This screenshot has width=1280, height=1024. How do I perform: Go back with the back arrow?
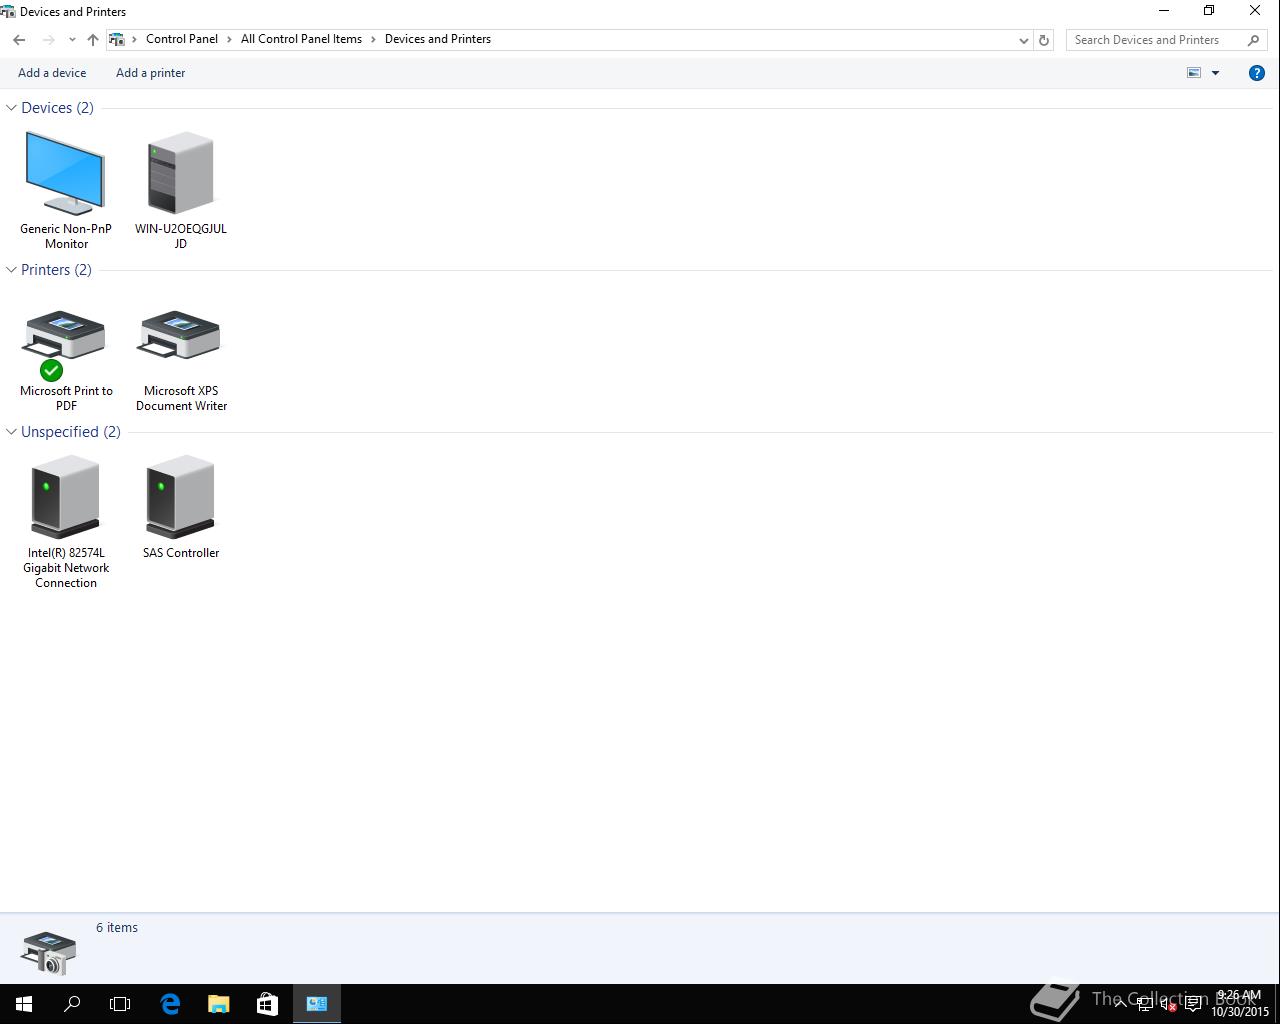click(19, 40)
